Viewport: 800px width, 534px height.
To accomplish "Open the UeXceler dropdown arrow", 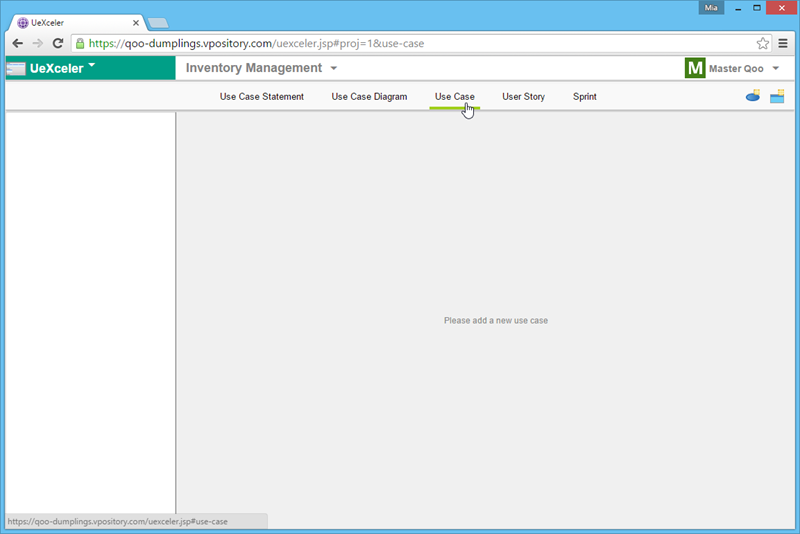I will [92, 65].
